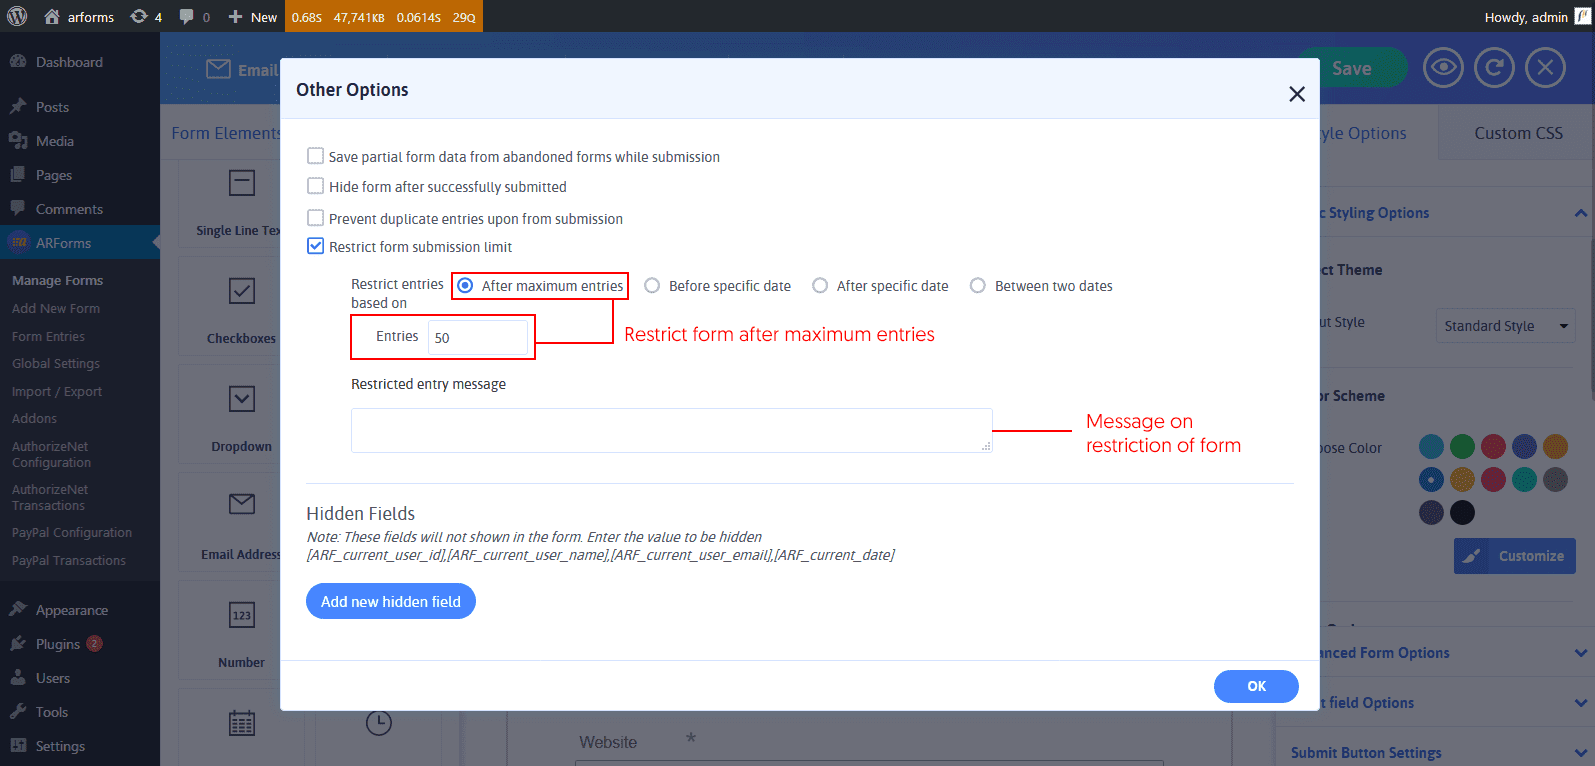Click the preview eye icon
This screenshot has height=766, width=1595.
pos(1443,68)
